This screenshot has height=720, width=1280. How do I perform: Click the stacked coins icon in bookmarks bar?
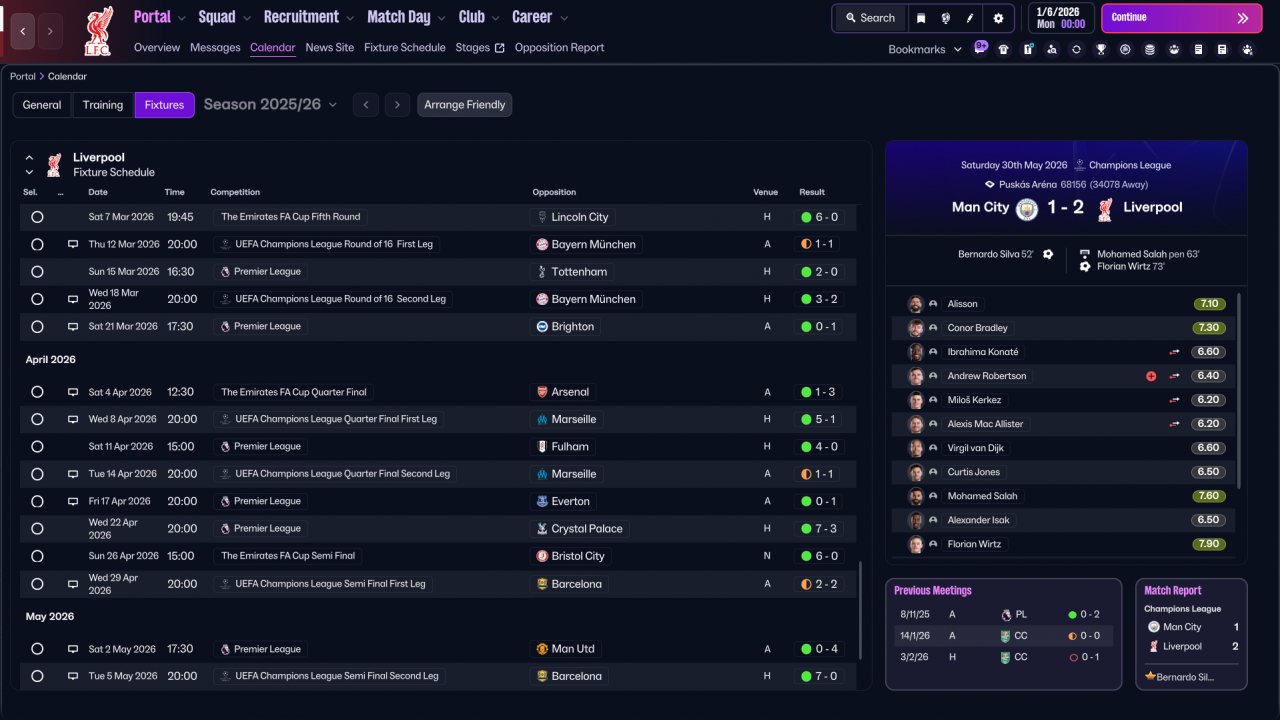coord(1150,49)
